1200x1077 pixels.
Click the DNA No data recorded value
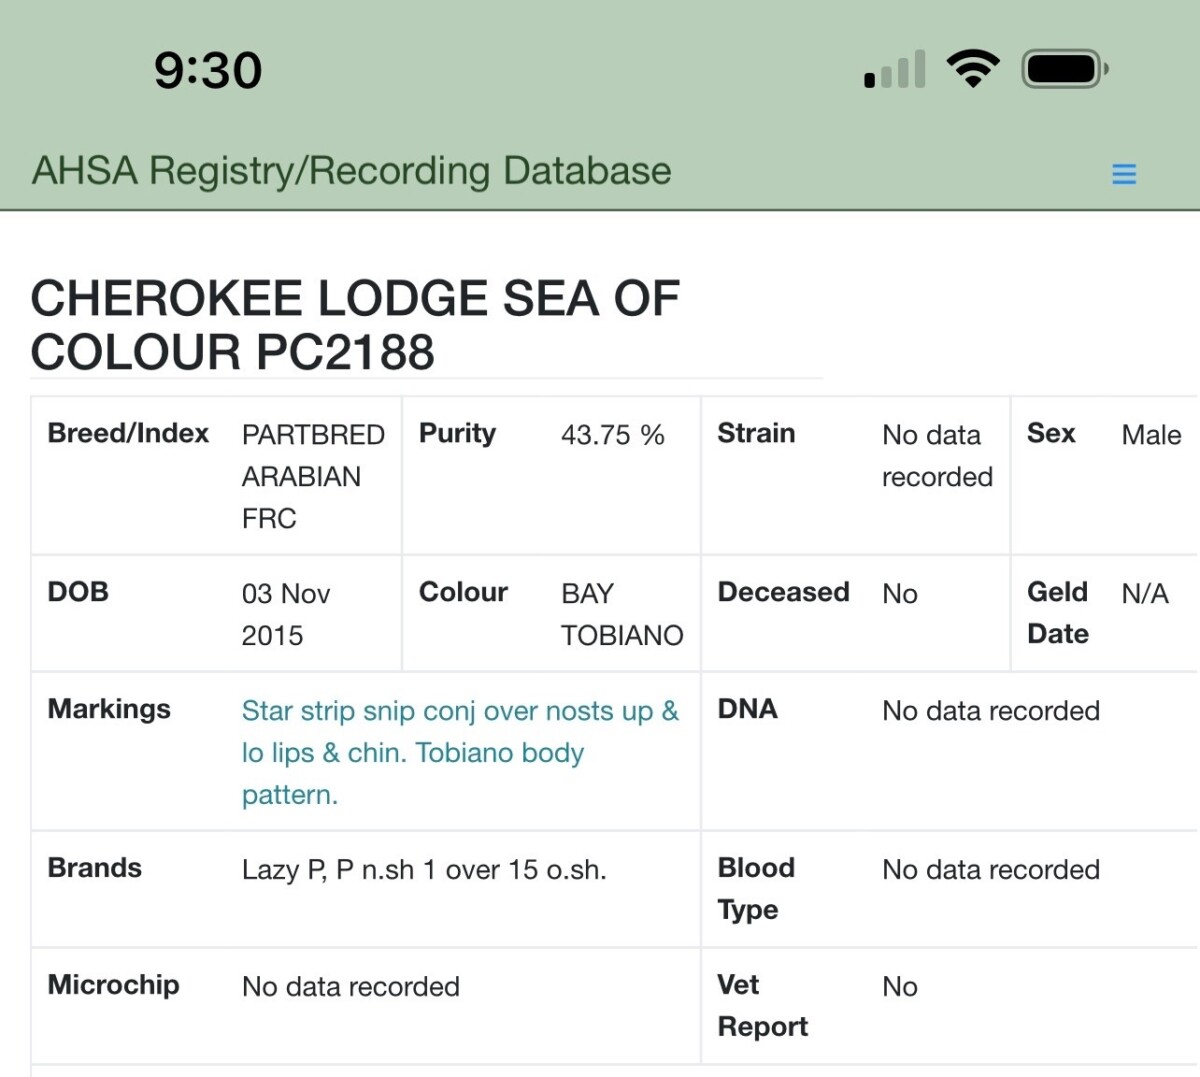click(991, 711)
